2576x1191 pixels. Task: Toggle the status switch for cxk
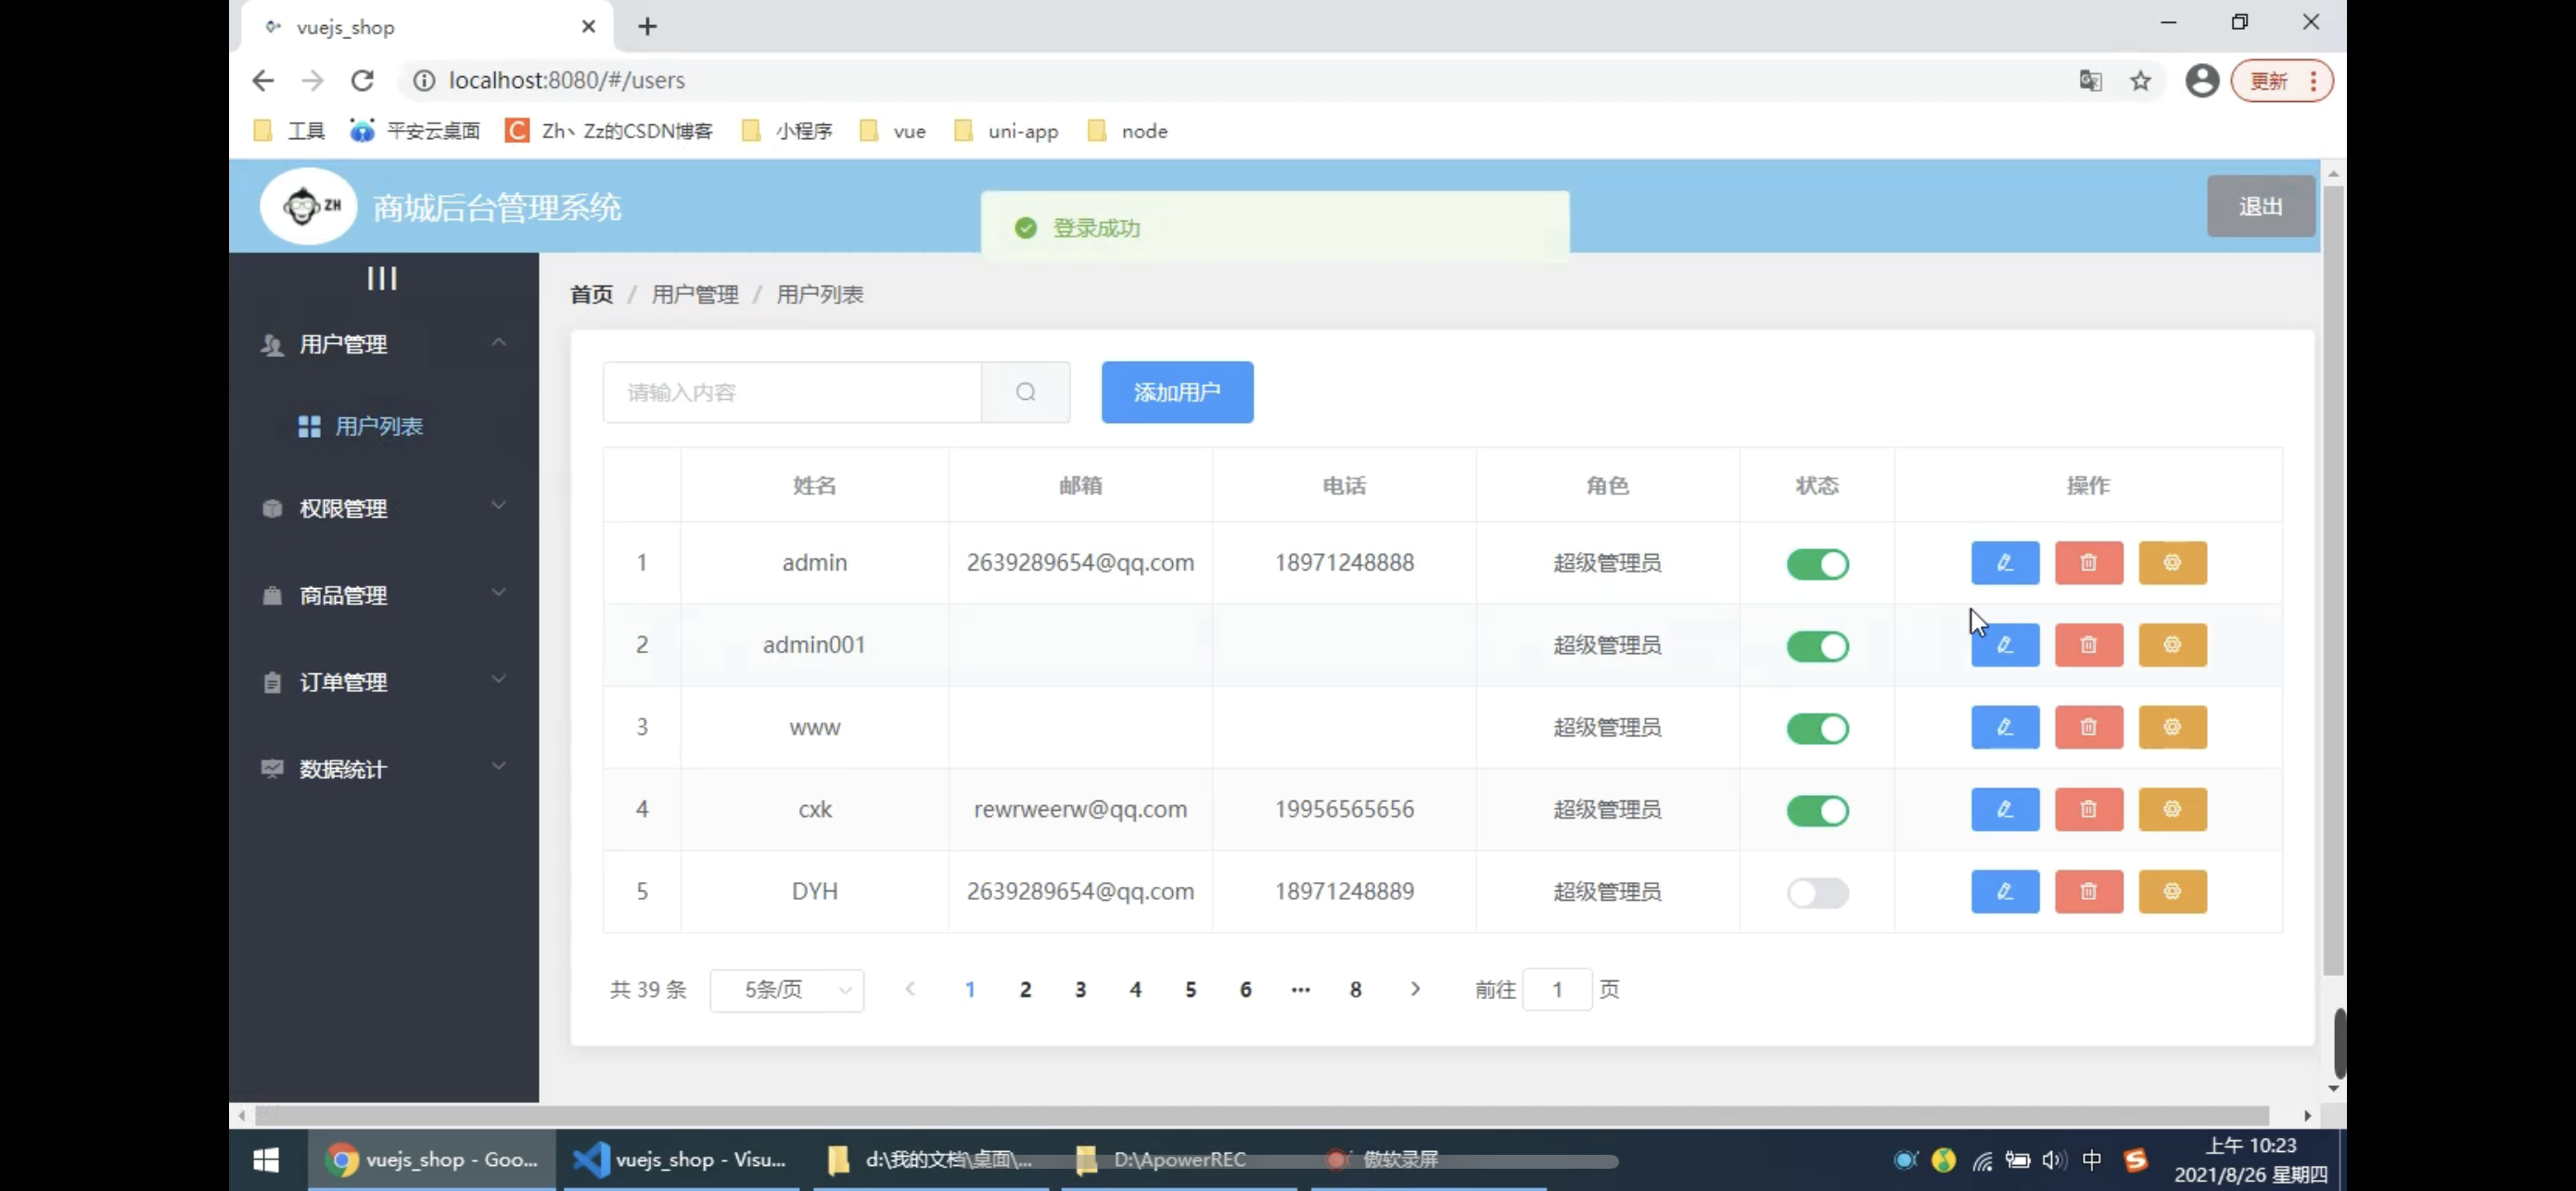click(1817, 810)
